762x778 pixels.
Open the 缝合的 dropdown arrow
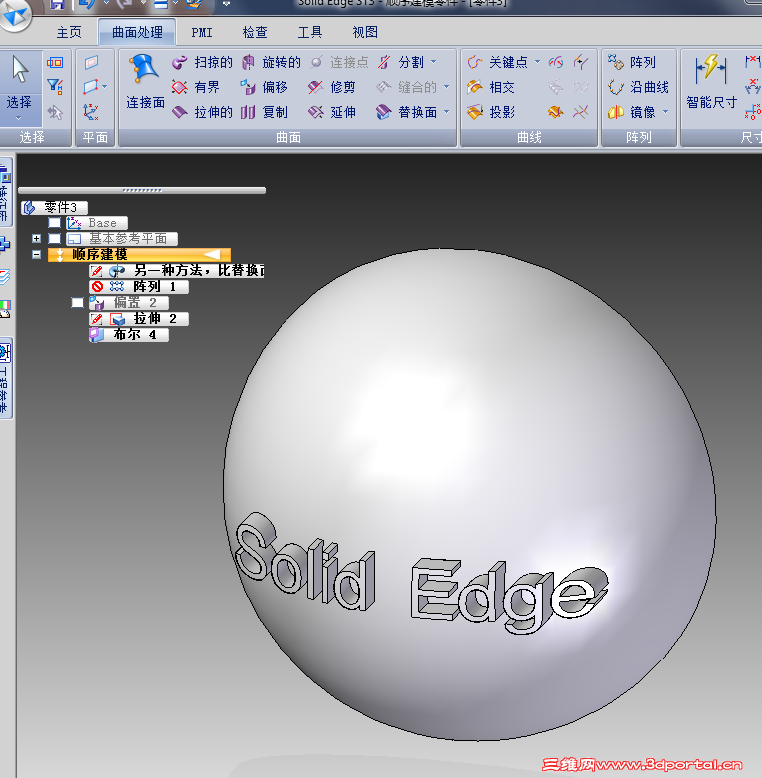[x=446, y=87]
